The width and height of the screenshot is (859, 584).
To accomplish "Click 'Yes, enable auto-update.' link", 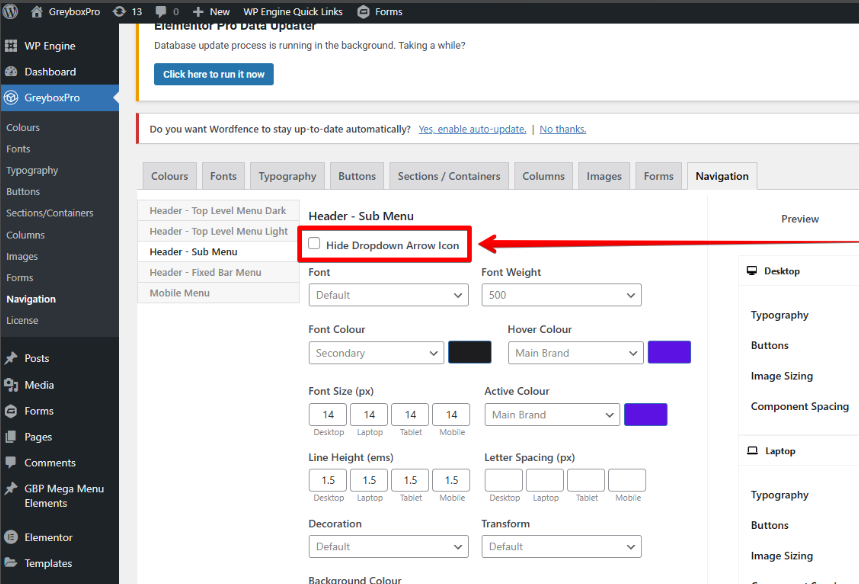I will [x=472, y=129].
